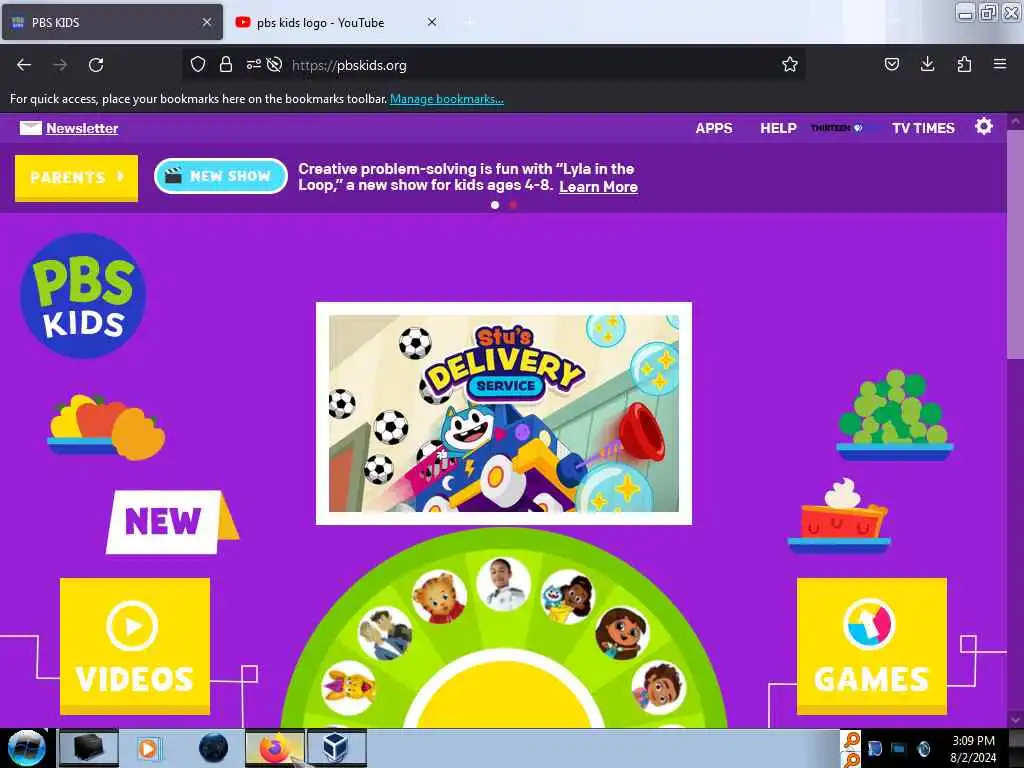The width and height of the screenshot is (1024, 768).
Task: Open the APPS menu item
Action: pos(714,128)
